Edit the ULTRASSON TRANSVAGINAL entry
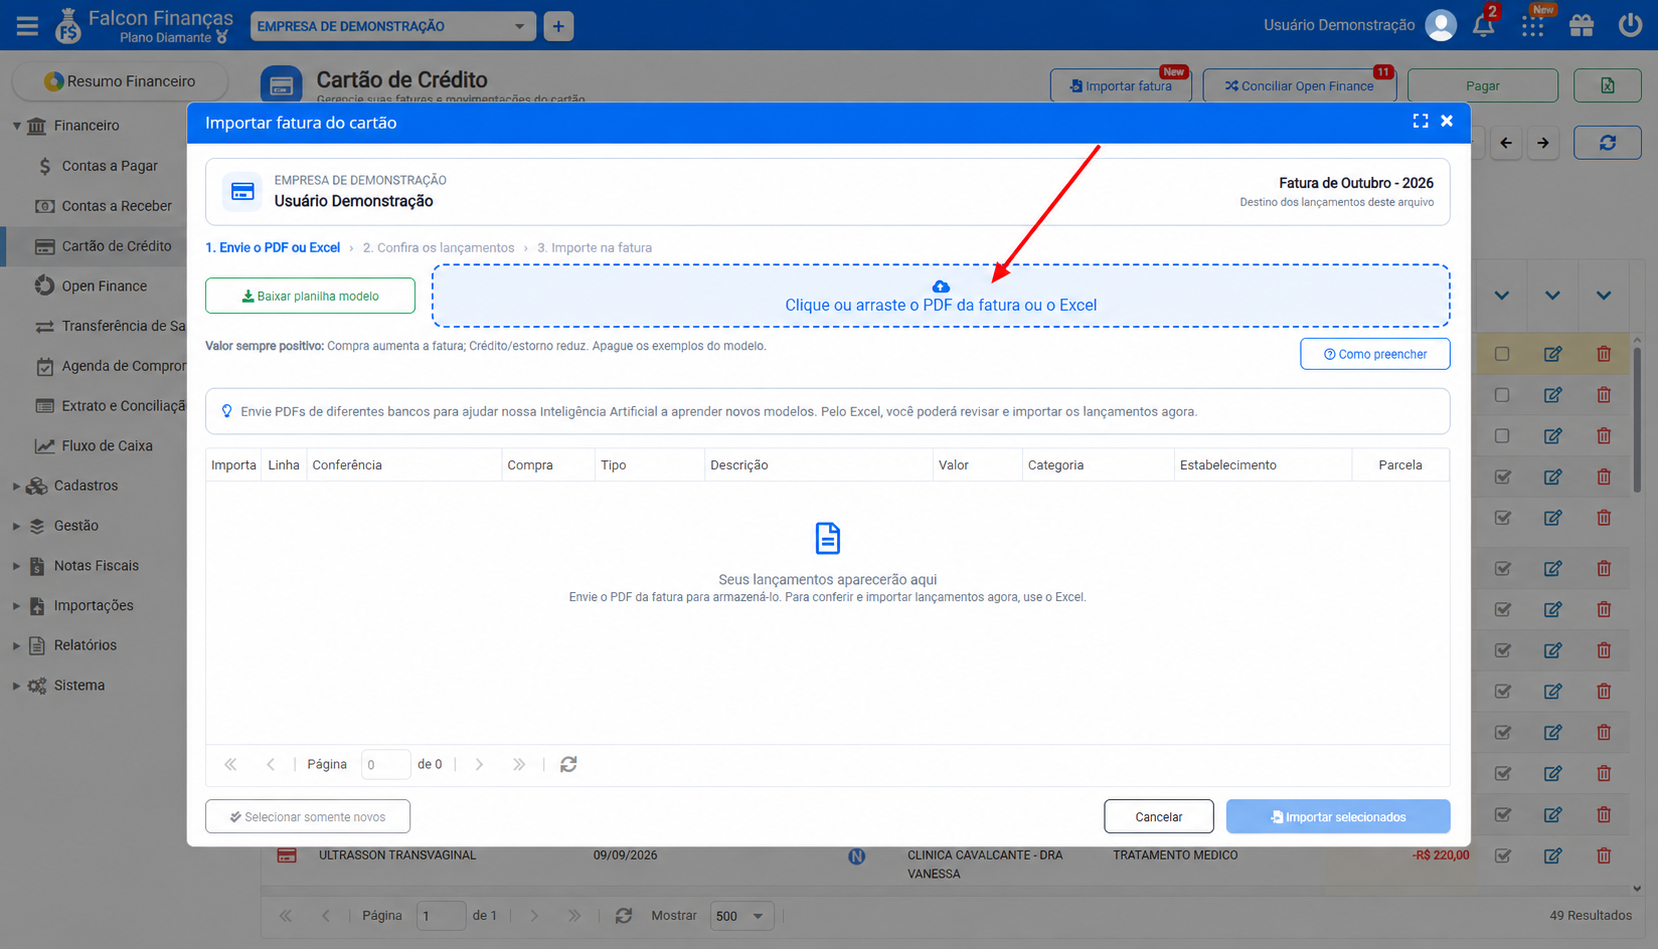This screenshot has height=949, width=1658. pyautogui.click(x=1553, y=855)
